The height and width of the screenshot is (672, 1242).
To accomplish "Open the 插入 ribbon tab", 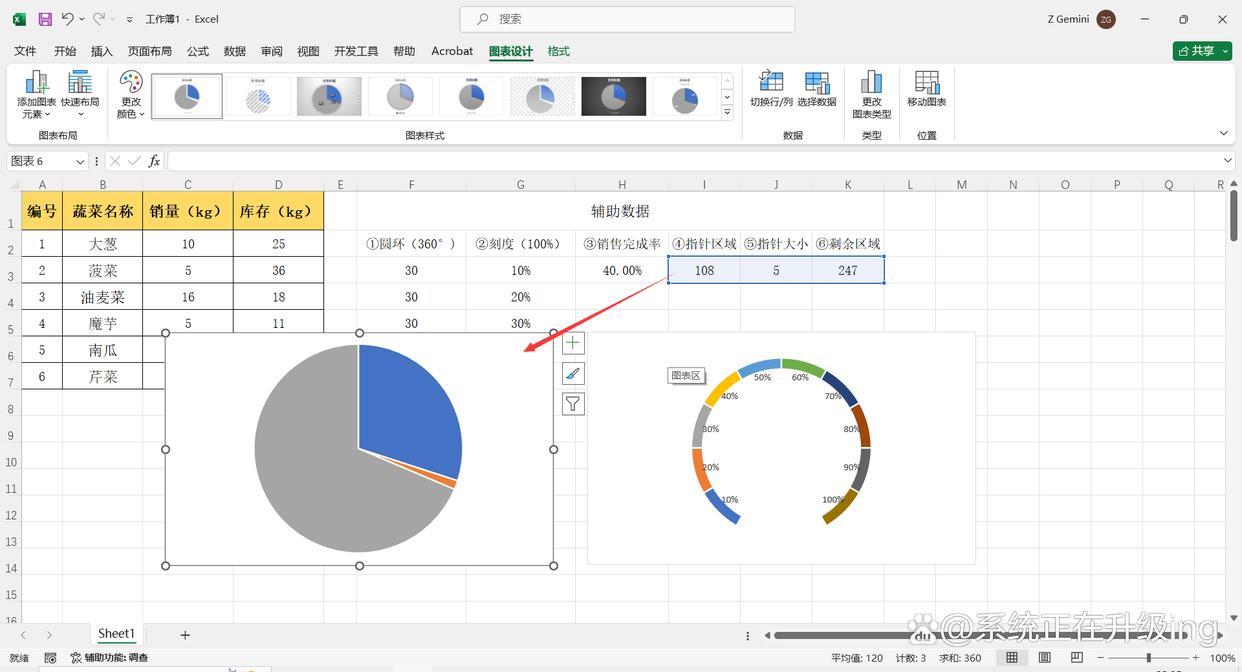I will 102,51.
